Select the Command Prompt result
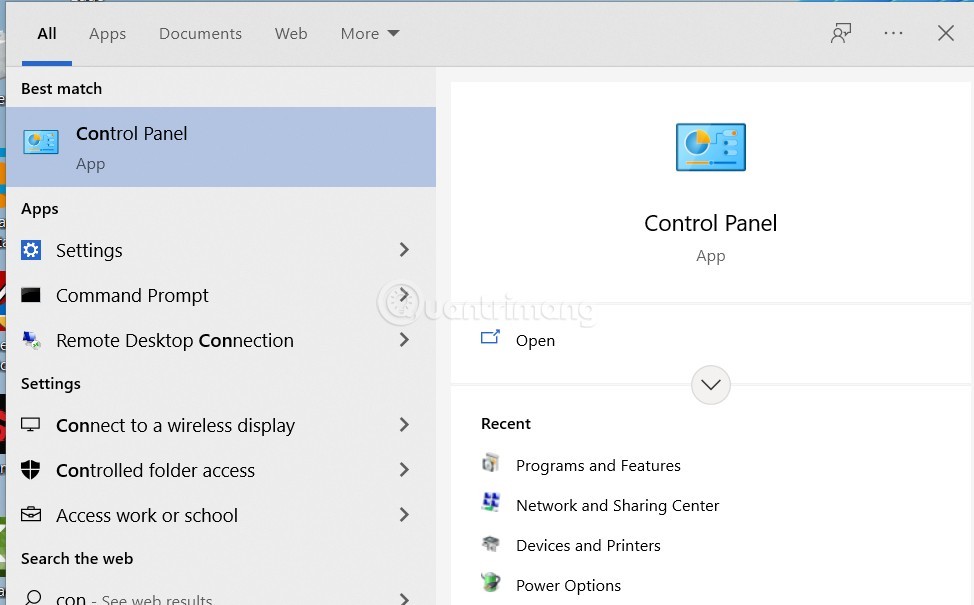Screen dimensions: 974x605 point(221,295)
